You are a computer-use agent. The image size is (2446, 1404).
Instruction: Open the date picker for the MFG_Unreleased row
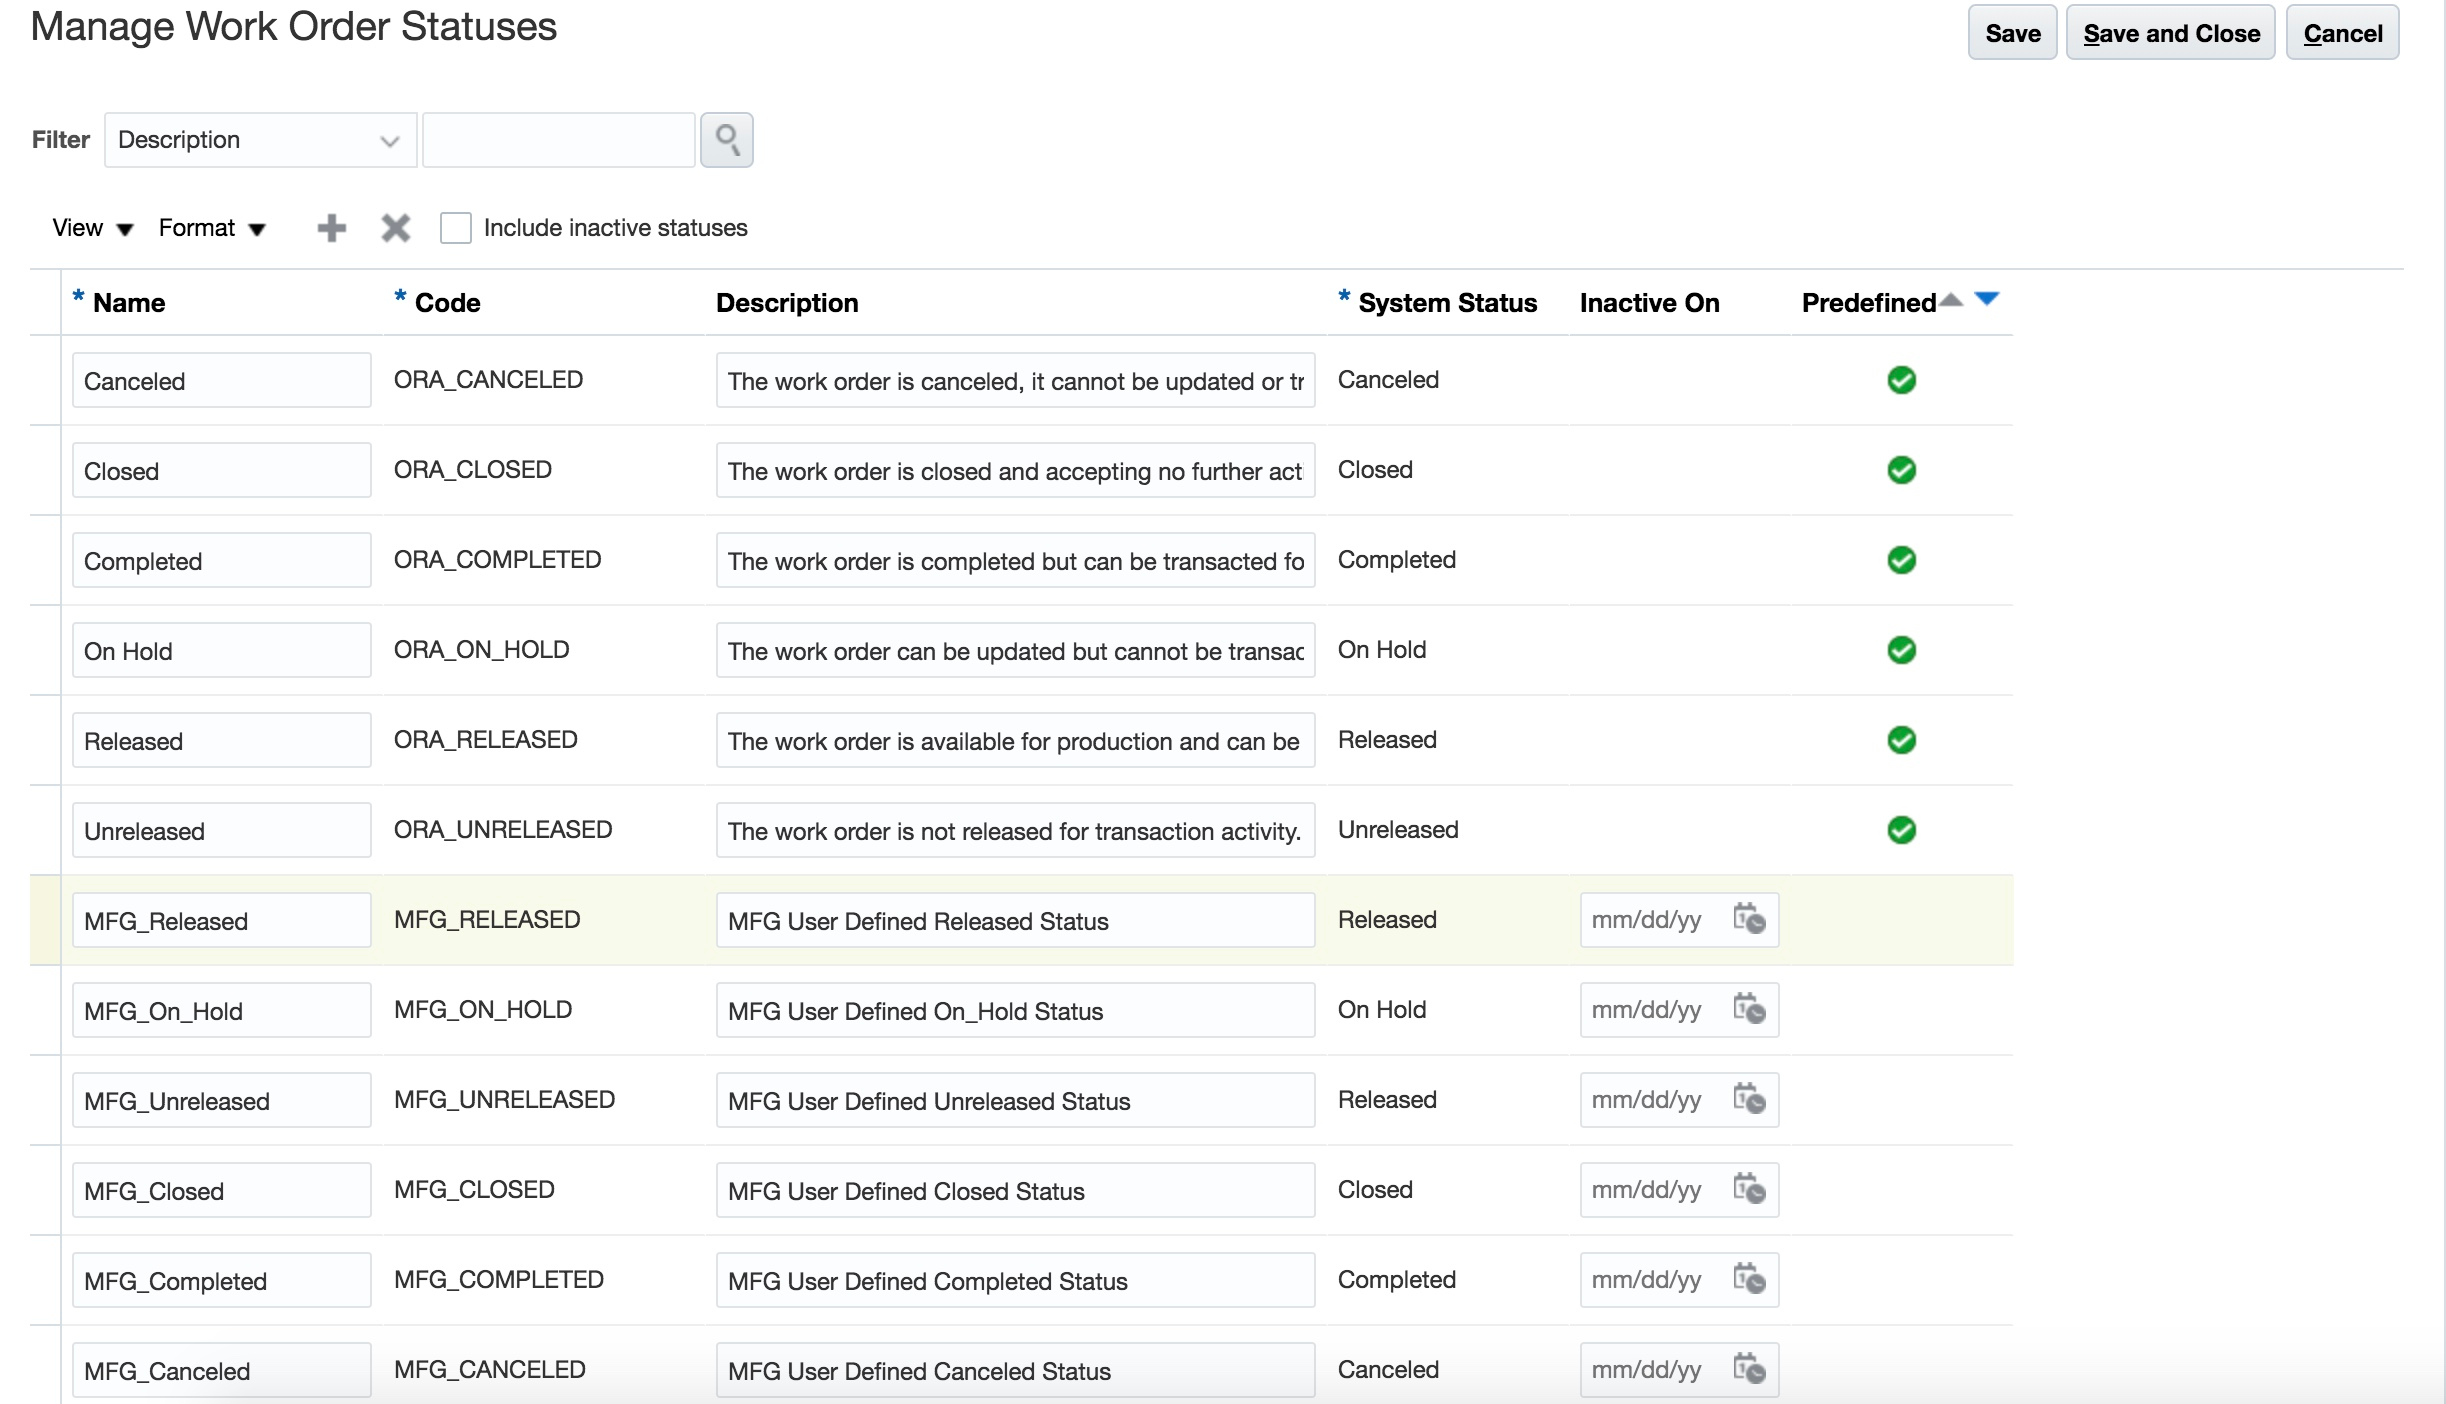pyautogui.click(x=1749, y=1099)
